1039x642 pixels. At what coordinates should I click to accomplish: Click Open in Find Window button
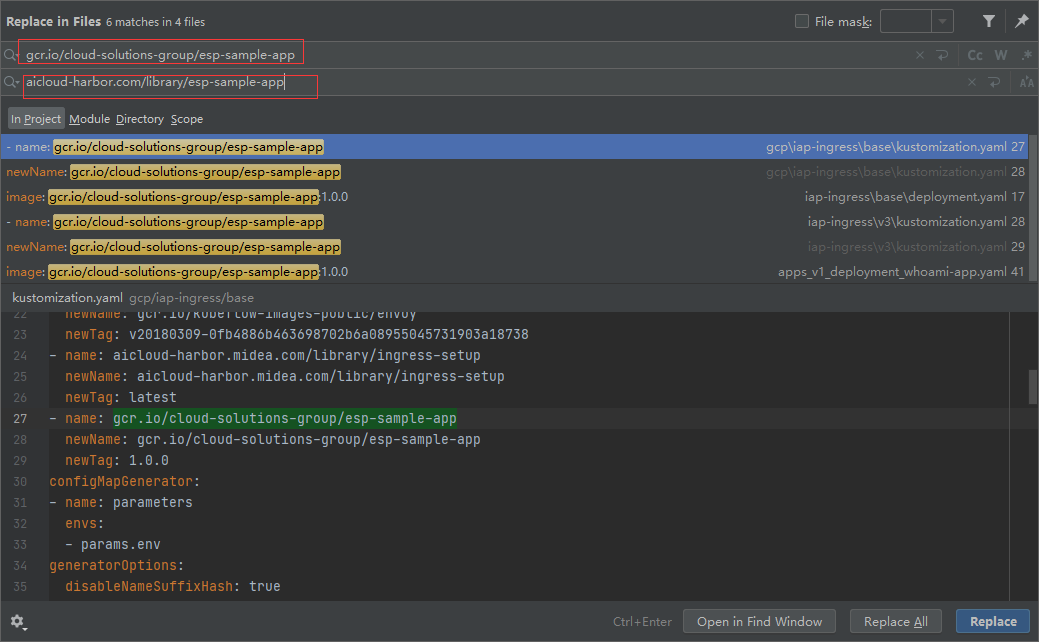[x=759, y=621]
